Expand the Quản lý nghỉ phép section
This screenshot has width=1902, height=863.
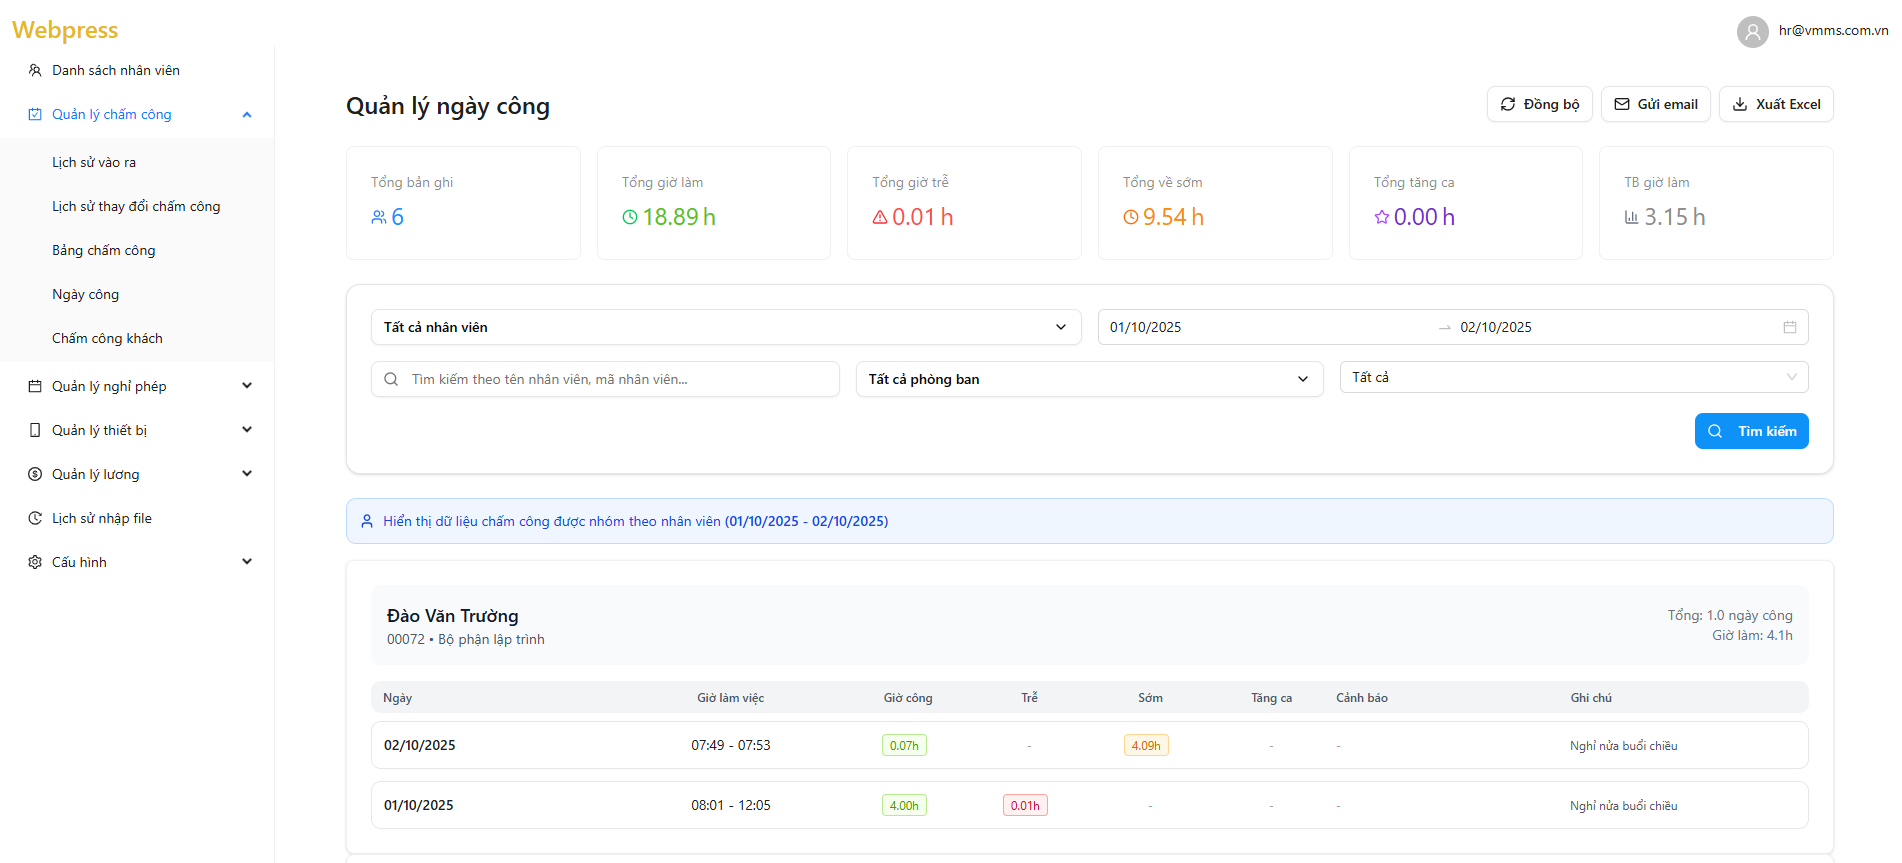tap(247, 386)
